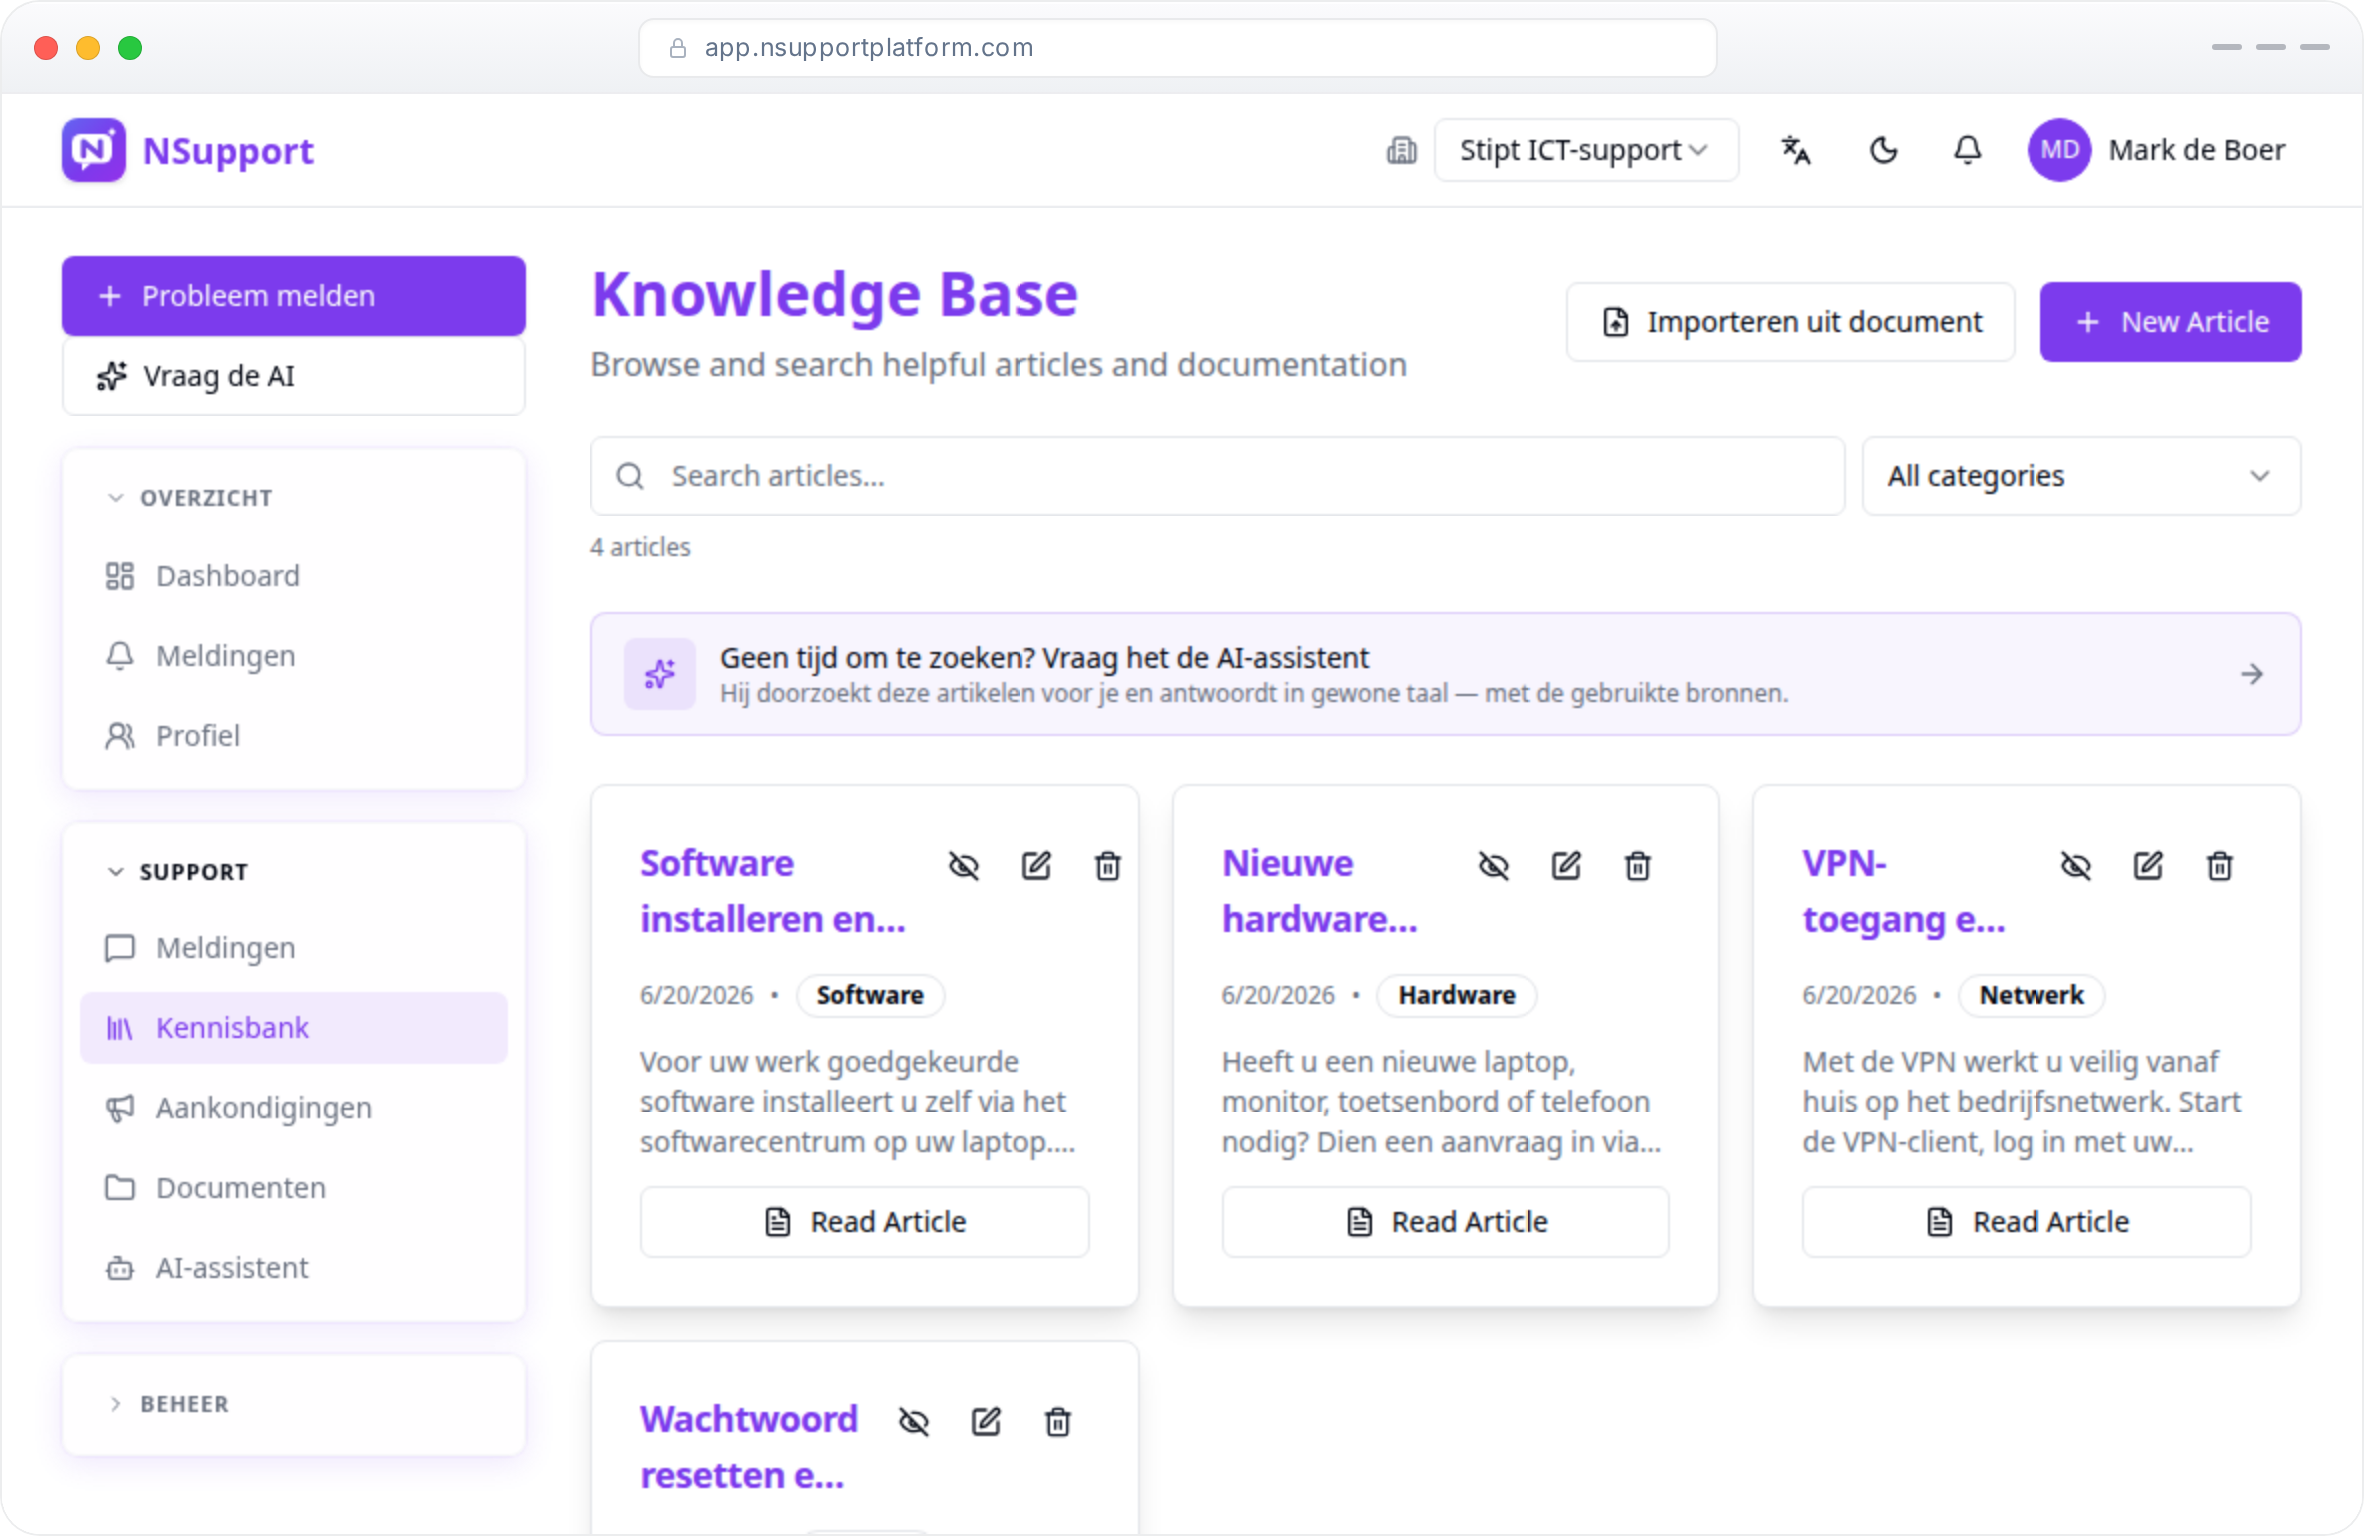This screenshot has height=1536, width=2364.
Task: Click Importeren uit document button
Action: [x=1791, y=322]
